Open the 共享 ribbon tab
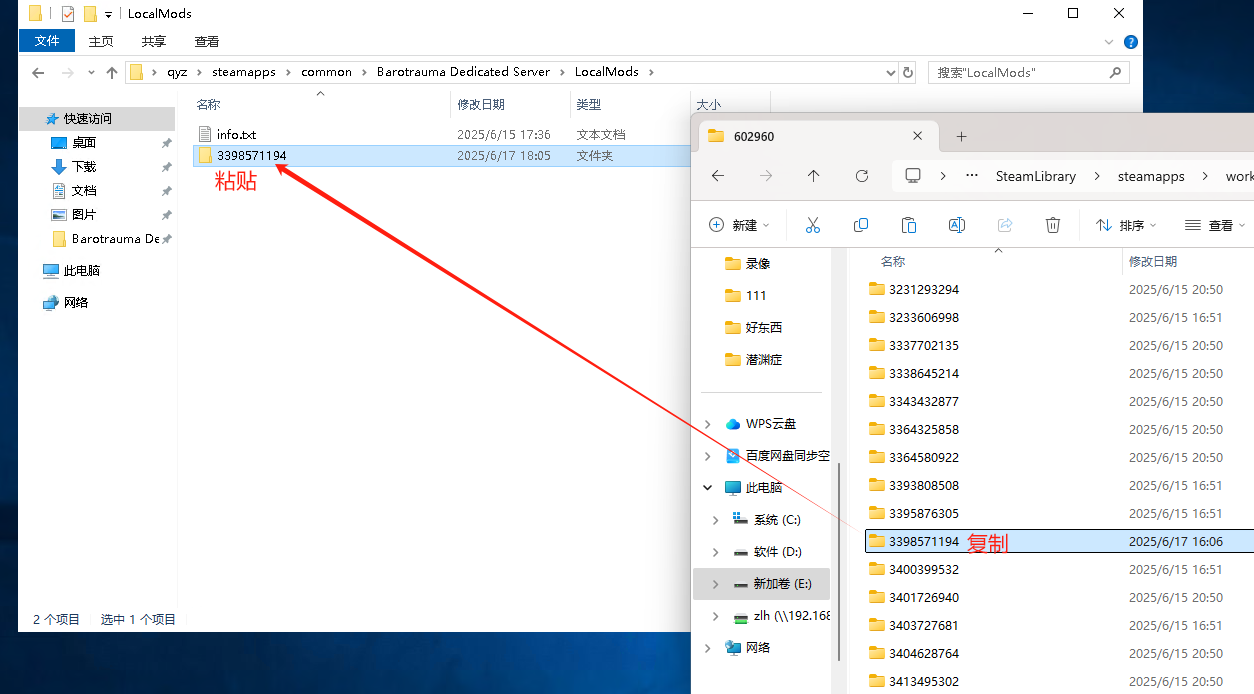 pos(154,41)
